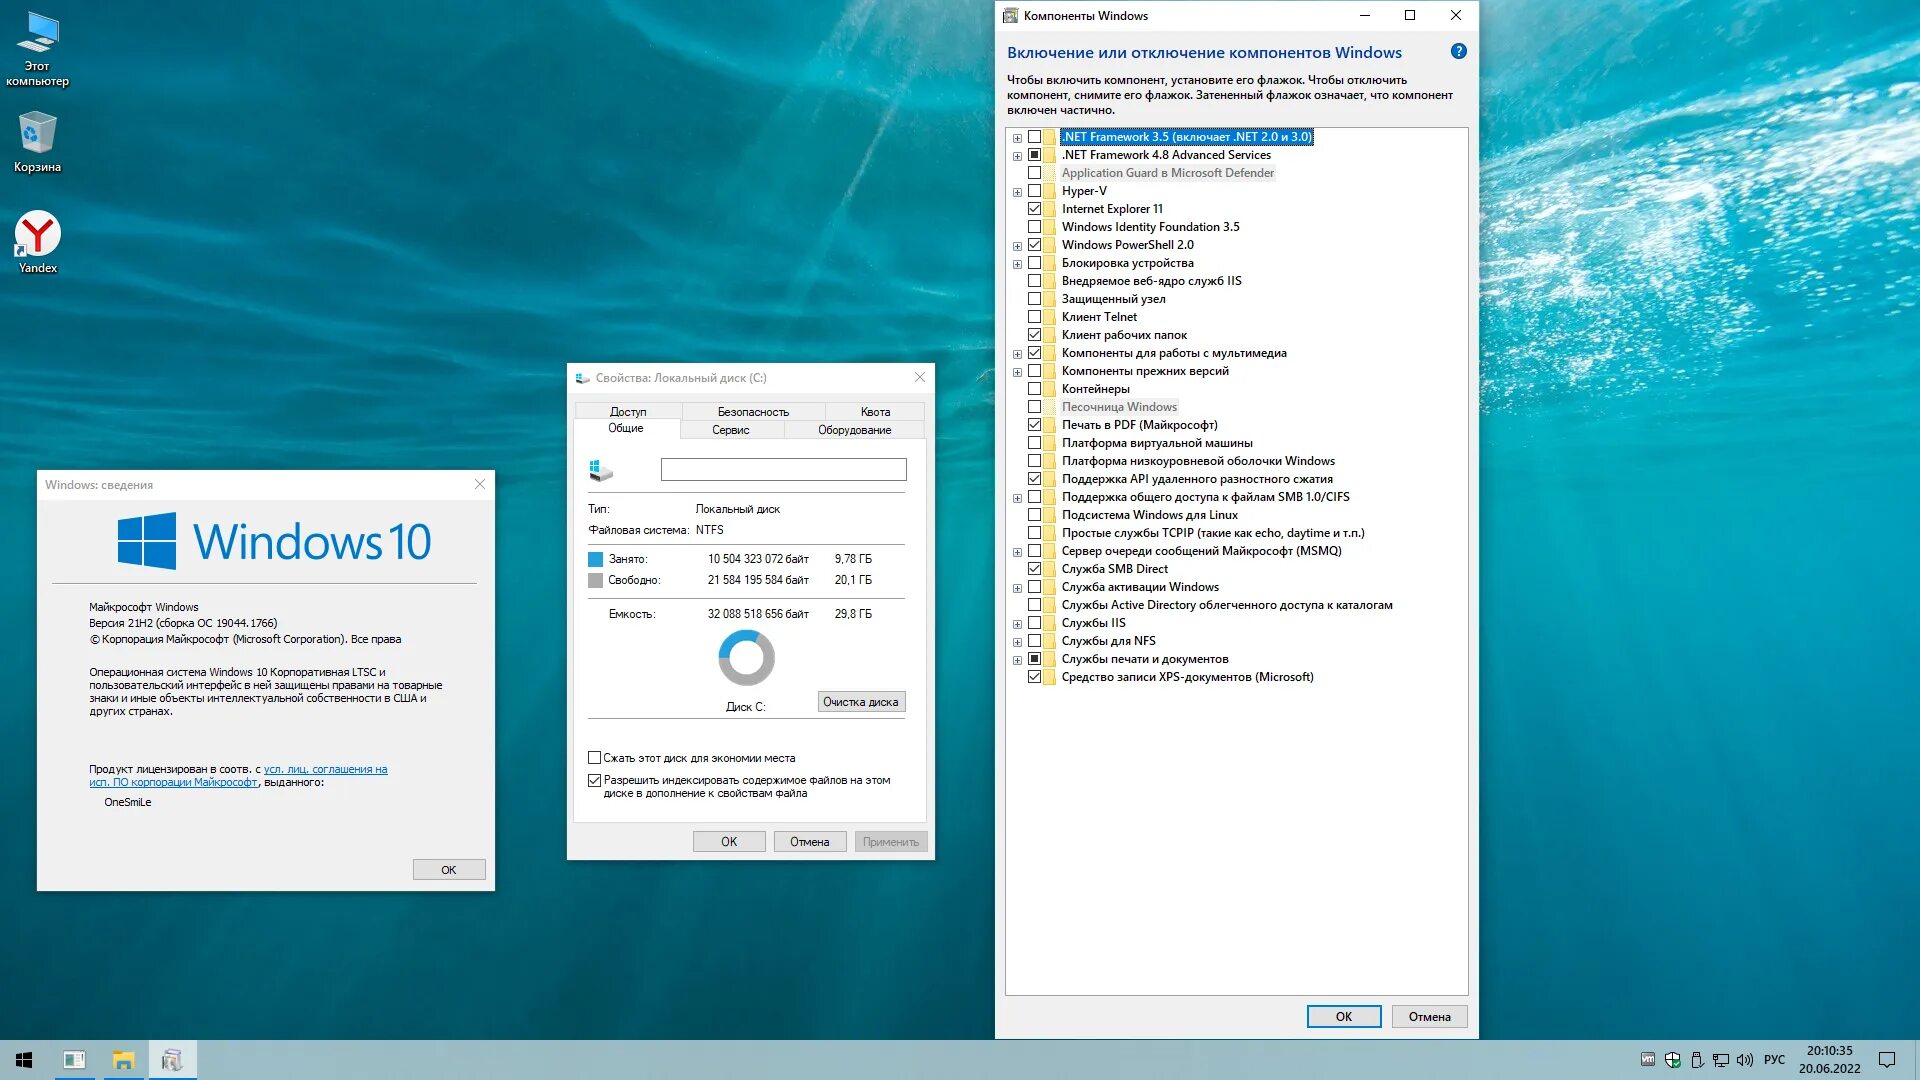The height and width of the screenshot is (1080, 1920).
Task: Uncheck Internet Explorer 11 component
Action: click(1034, 209)
